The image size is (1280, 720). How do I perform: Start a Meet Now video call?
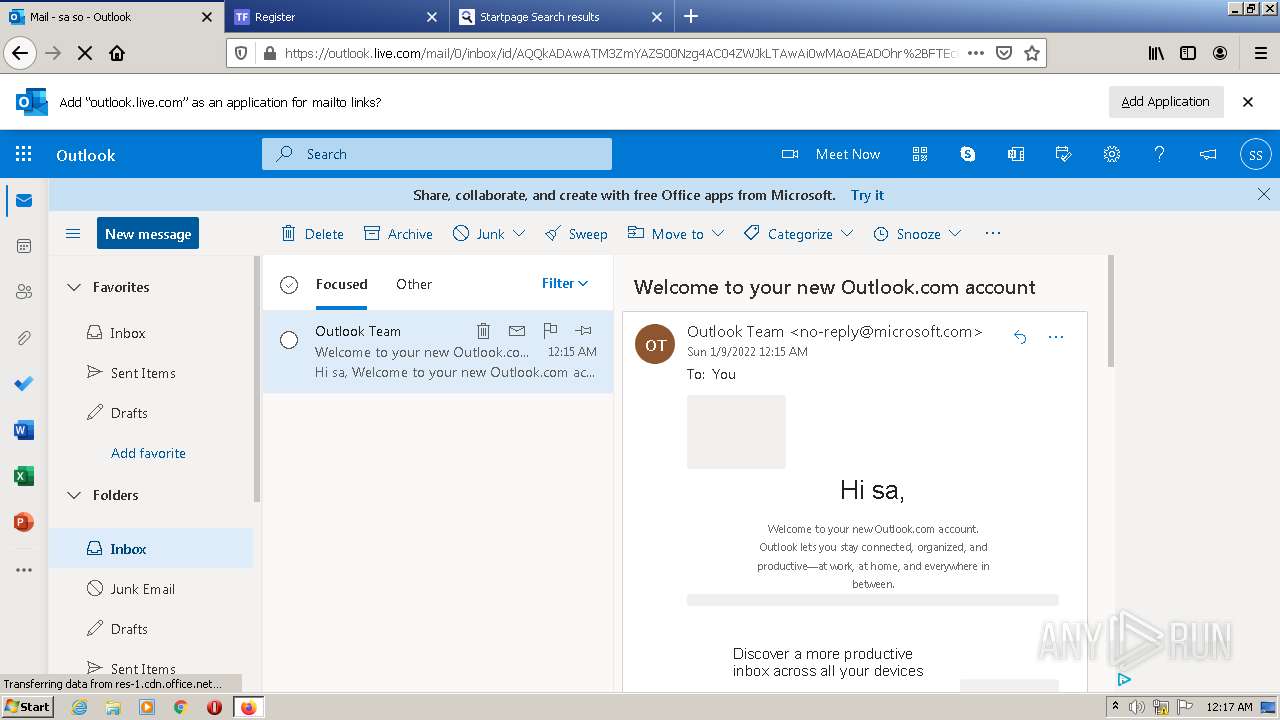pyautogui.click(x=830, y=154)
